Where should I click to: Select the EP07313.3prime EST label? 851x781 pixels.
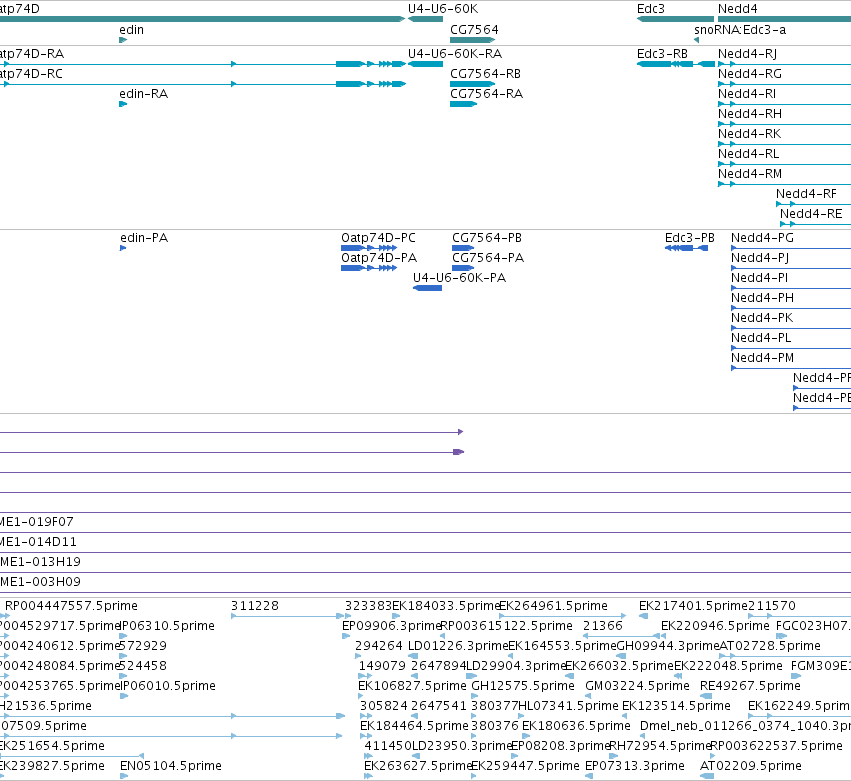[x=634, y=766]
